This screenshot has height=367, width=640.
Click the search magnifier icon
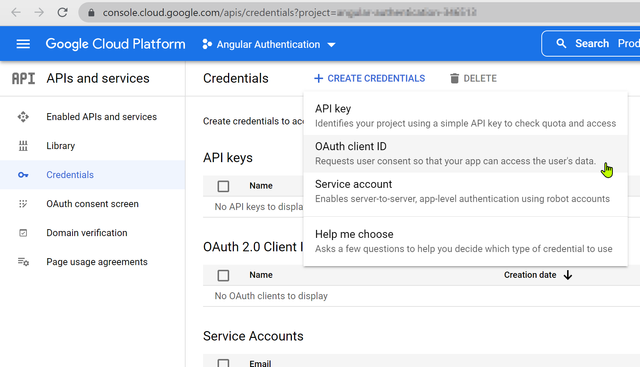(x=561, y=43)
